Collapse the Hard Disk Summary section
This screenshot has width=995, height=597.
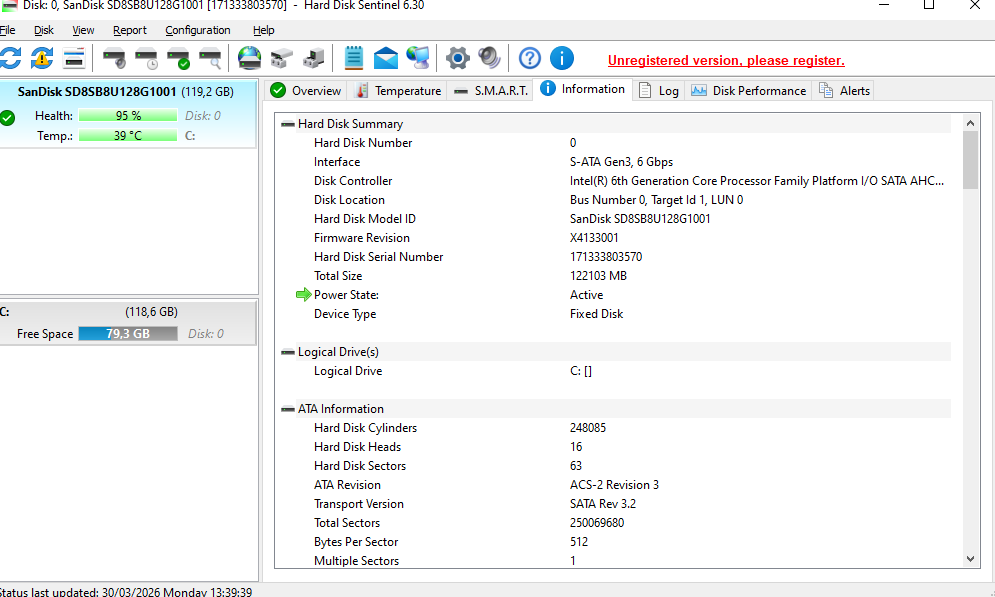coord(288,124)
